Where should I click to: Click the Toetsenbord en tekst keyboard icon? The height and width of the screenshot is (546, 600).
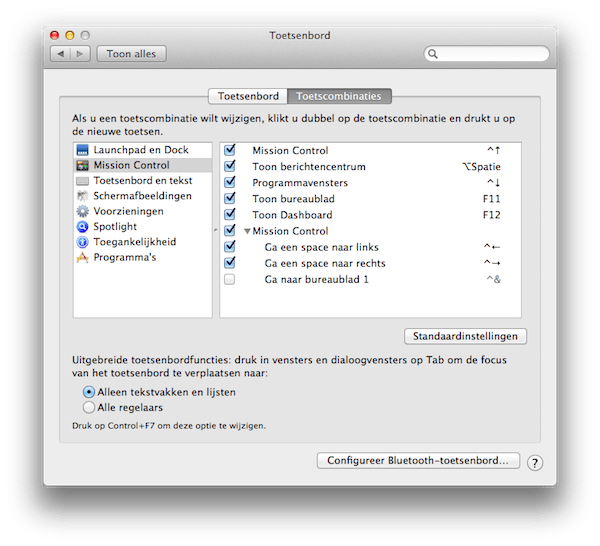point(82,181)
